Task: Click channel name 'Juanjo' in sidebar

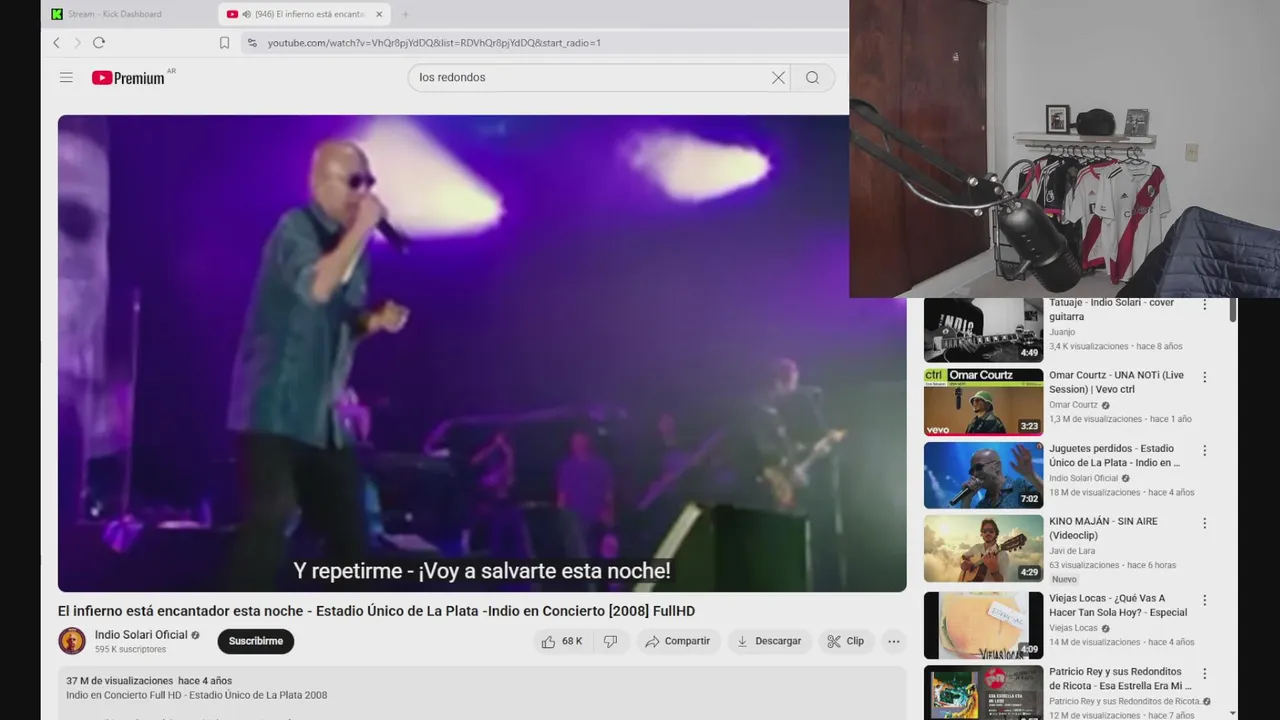Action: pos(1062,332)
